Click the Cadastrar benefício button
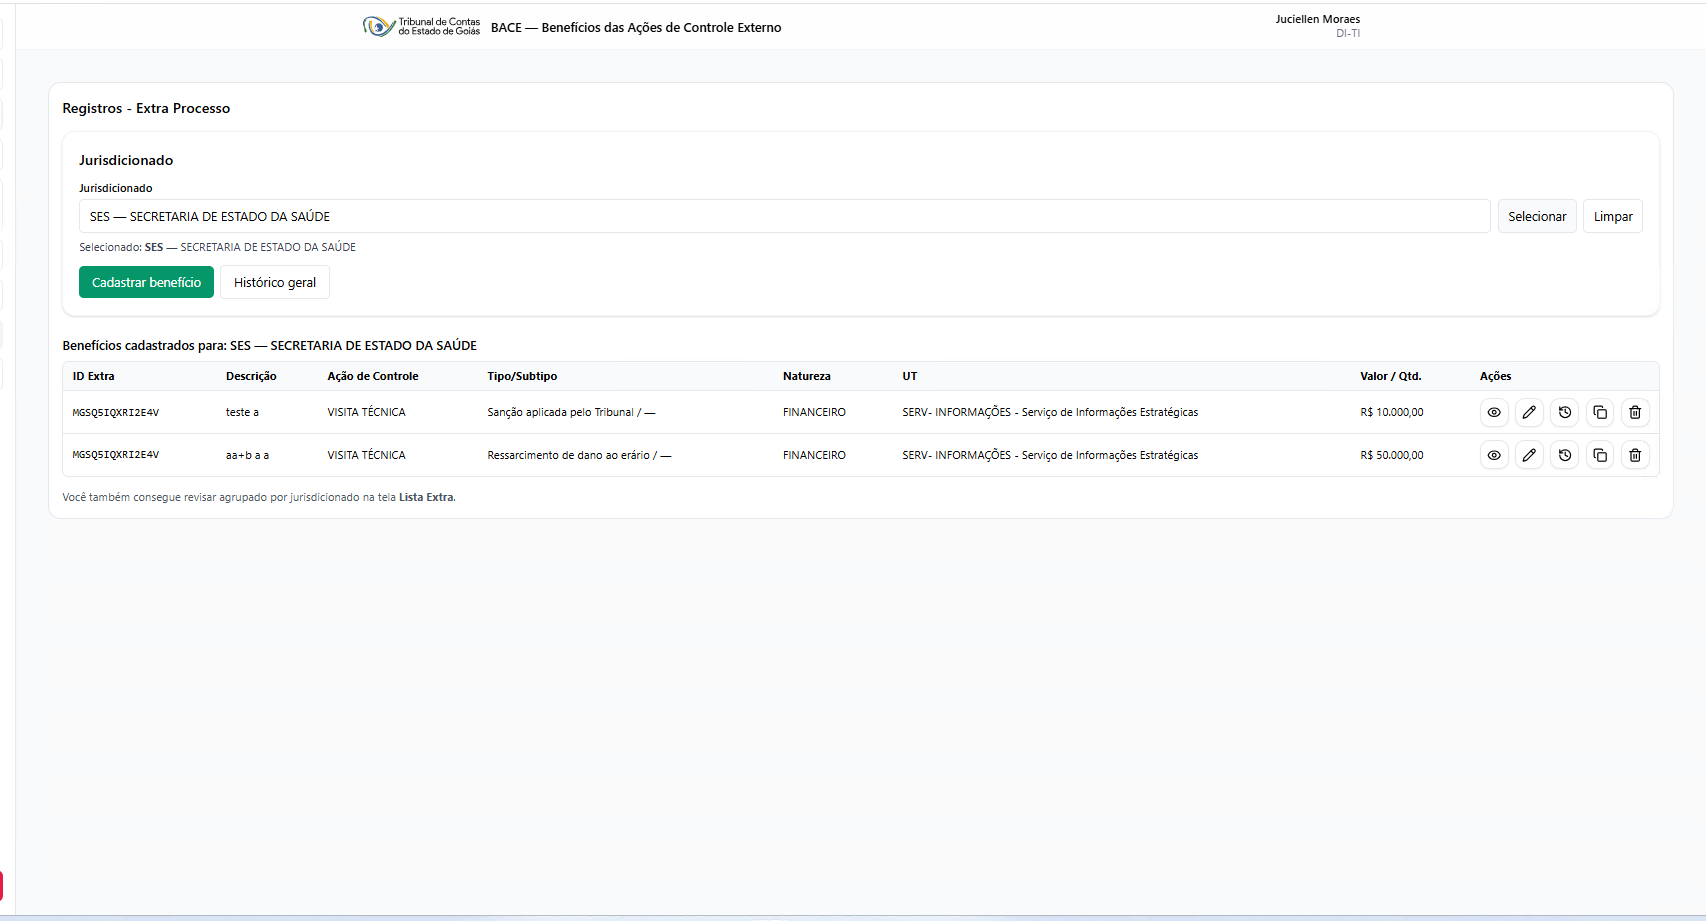 click(x=146, y=282)
